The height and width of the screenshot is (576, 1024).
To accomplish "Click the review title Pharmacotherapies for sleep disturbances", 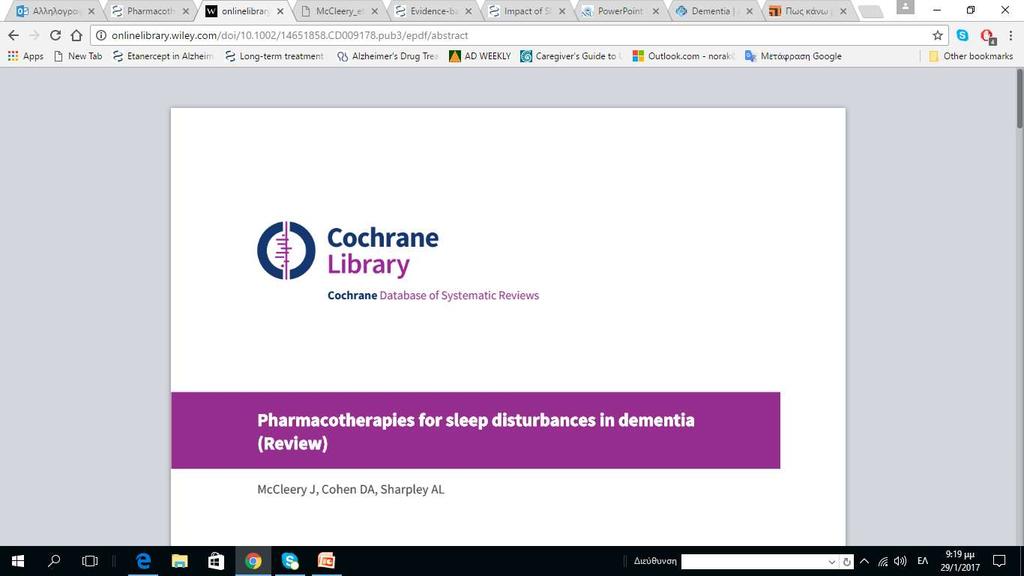I will pos(475,431).
